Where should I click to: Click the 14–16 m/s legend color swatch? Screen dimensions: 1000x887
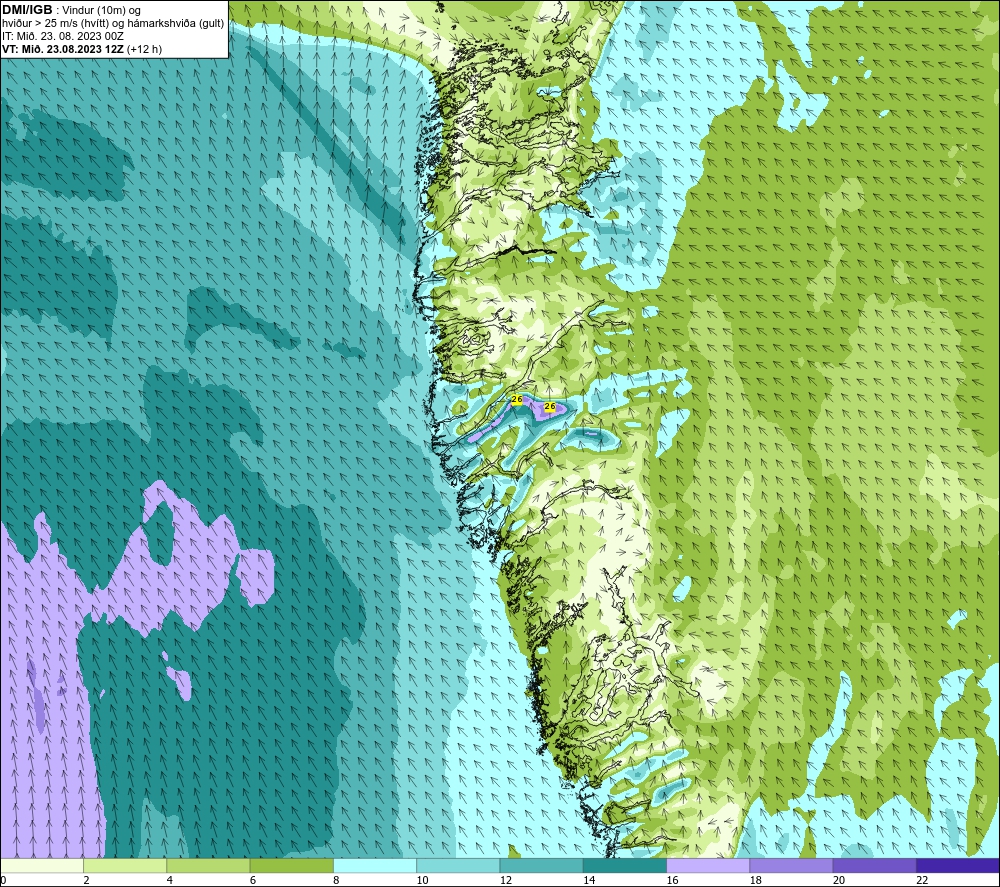coord(624,865)
